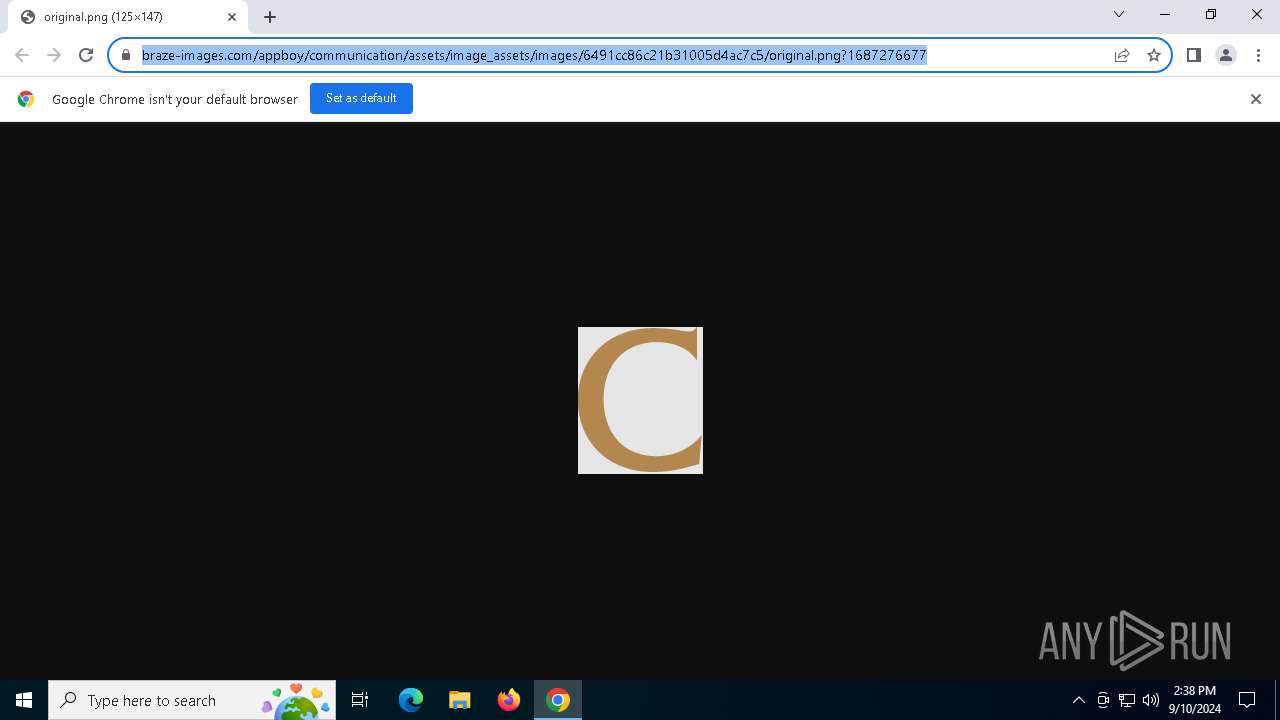Minimize the Chrome window
This screenshot has width=1280, height=720.
pos(1165,14)
